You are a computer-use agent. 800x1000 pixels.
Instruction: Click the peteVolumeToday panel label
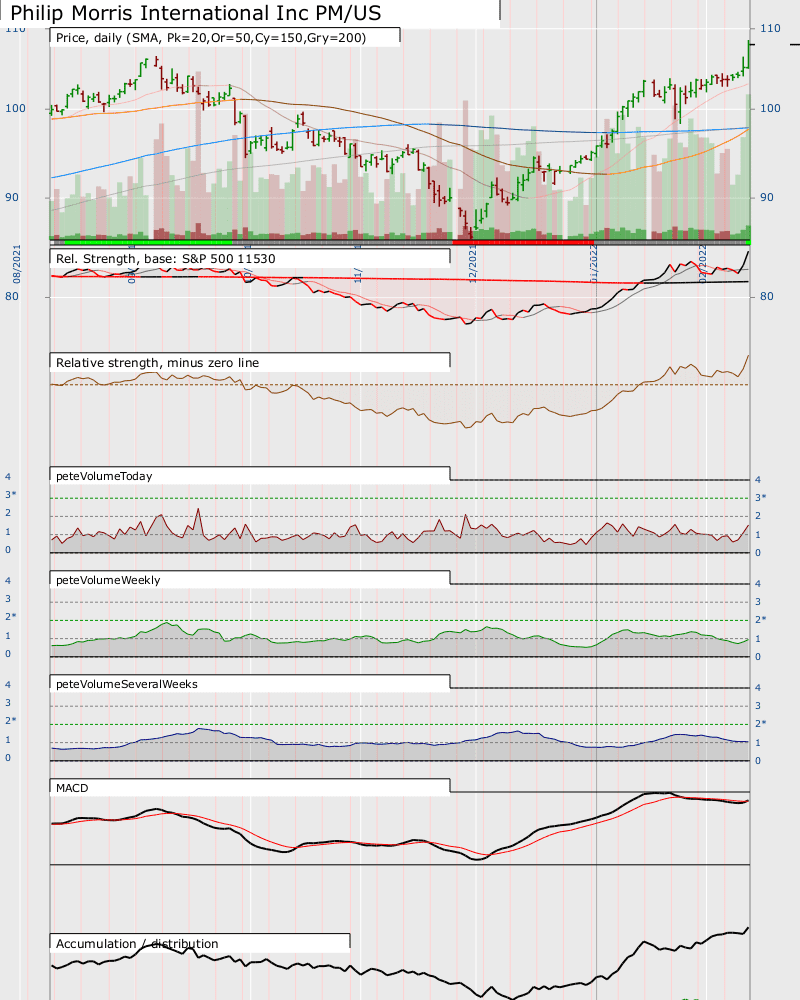(104, 476)
